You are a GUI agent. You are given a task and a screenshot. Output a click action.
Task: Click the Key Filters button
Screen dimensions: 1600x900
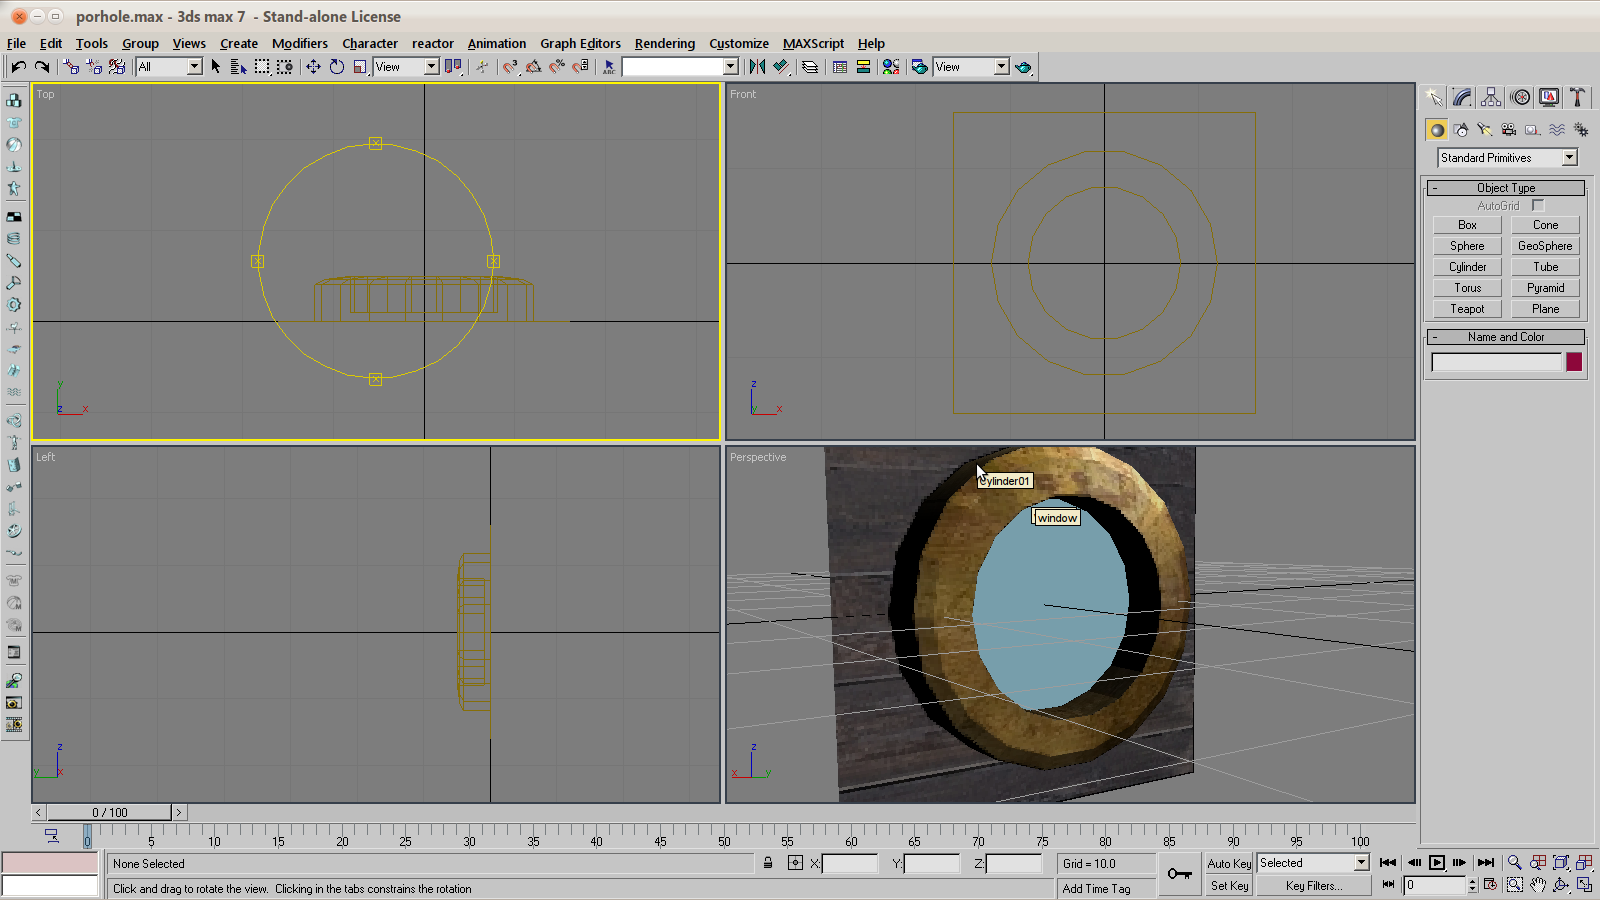coord(1313,886)
